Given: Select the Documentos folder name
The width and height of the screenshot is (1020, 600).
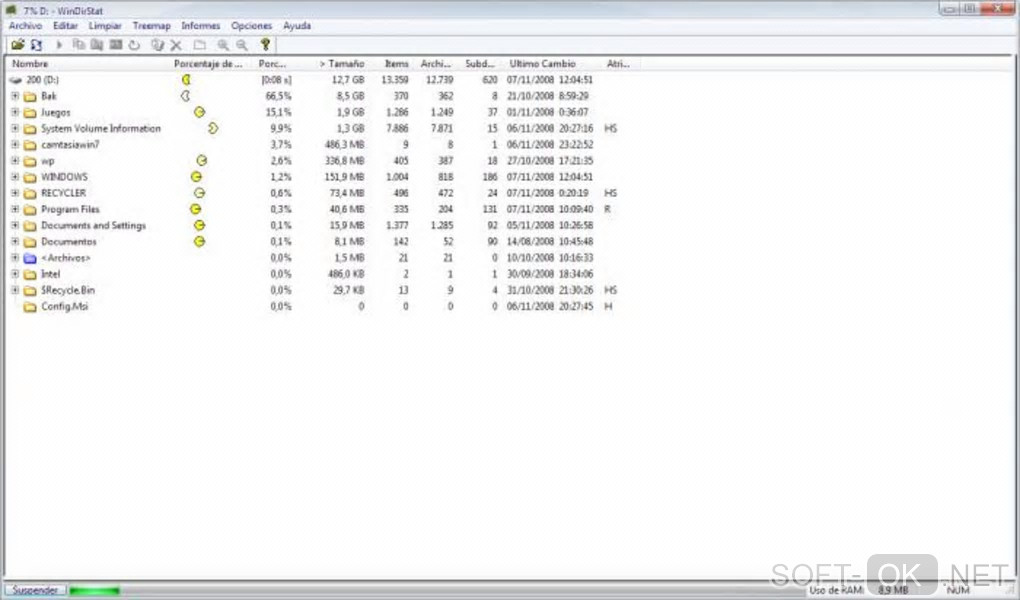Looking at the screenshot, I should coord(68,242).
